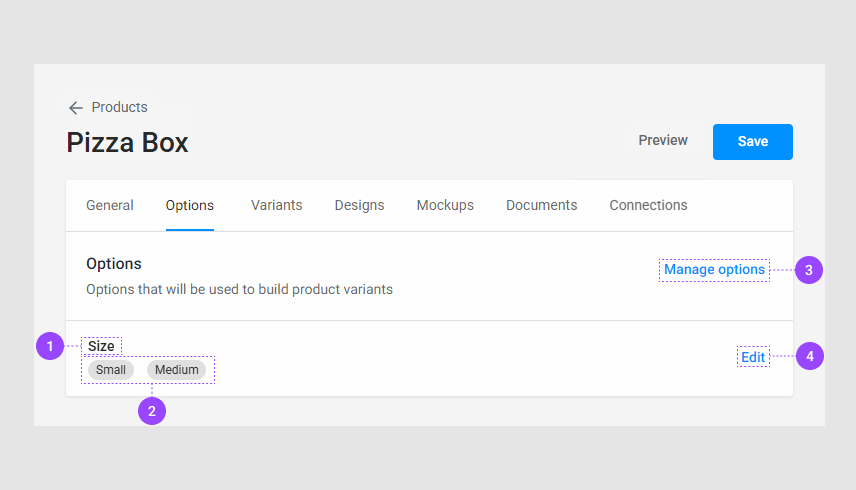Click Edit for the Size option

(x=753, y=357)
